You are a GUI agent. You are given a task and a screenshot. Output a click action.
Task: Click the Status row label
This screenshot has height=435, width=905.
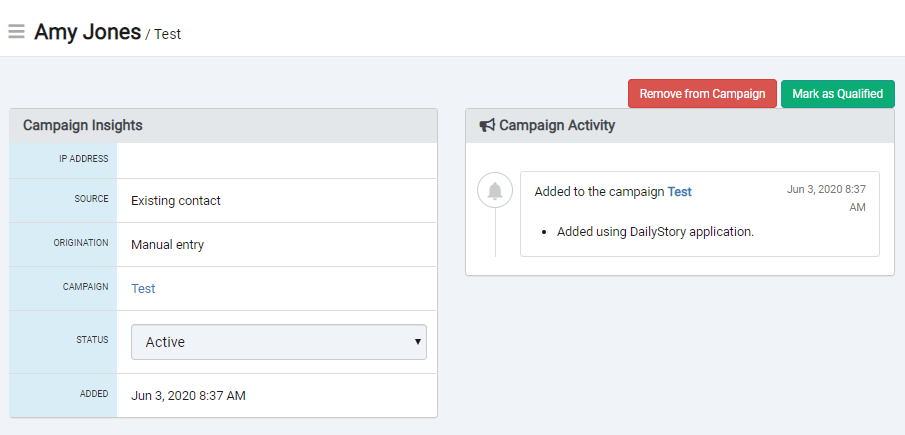pos(92,340)
